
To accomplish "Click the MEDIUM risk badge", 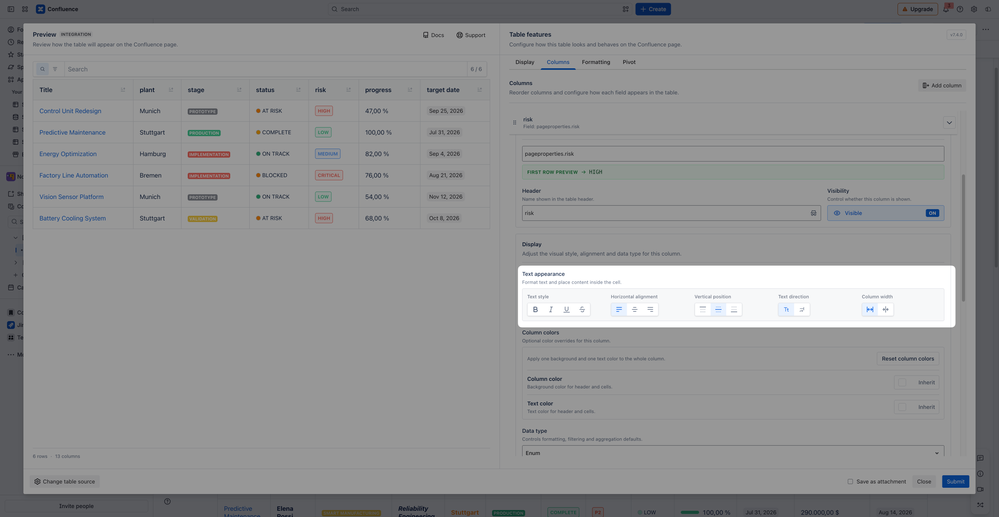I will point(327,154).
